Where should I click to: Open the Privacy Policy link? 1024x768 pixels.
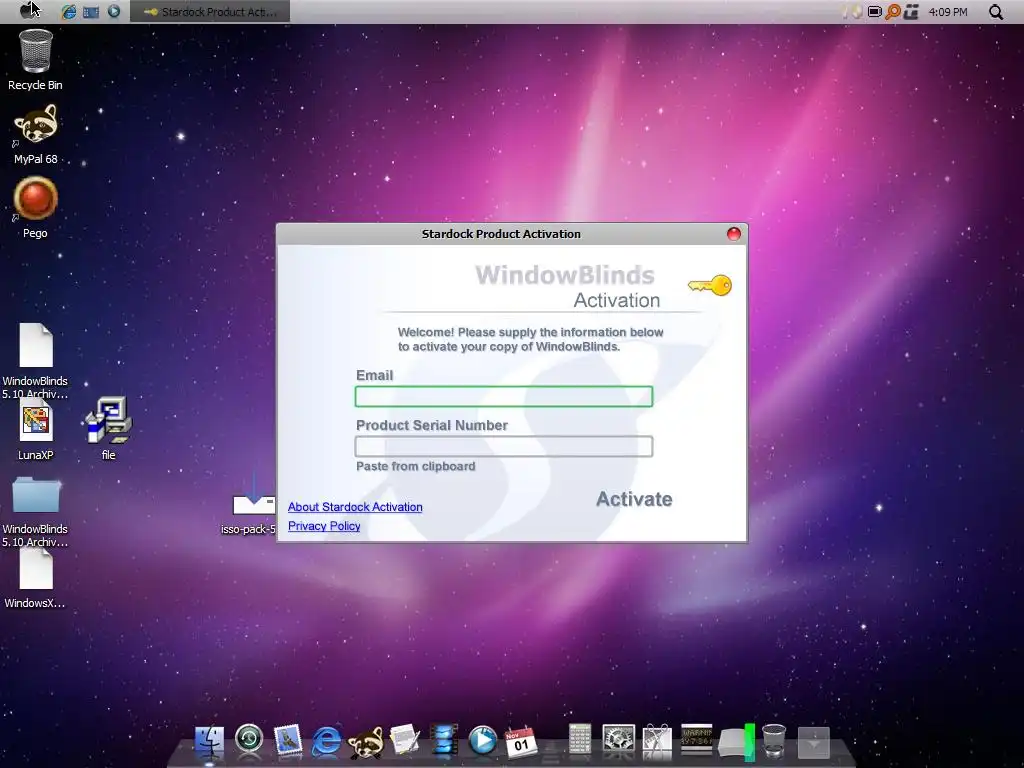324,526
